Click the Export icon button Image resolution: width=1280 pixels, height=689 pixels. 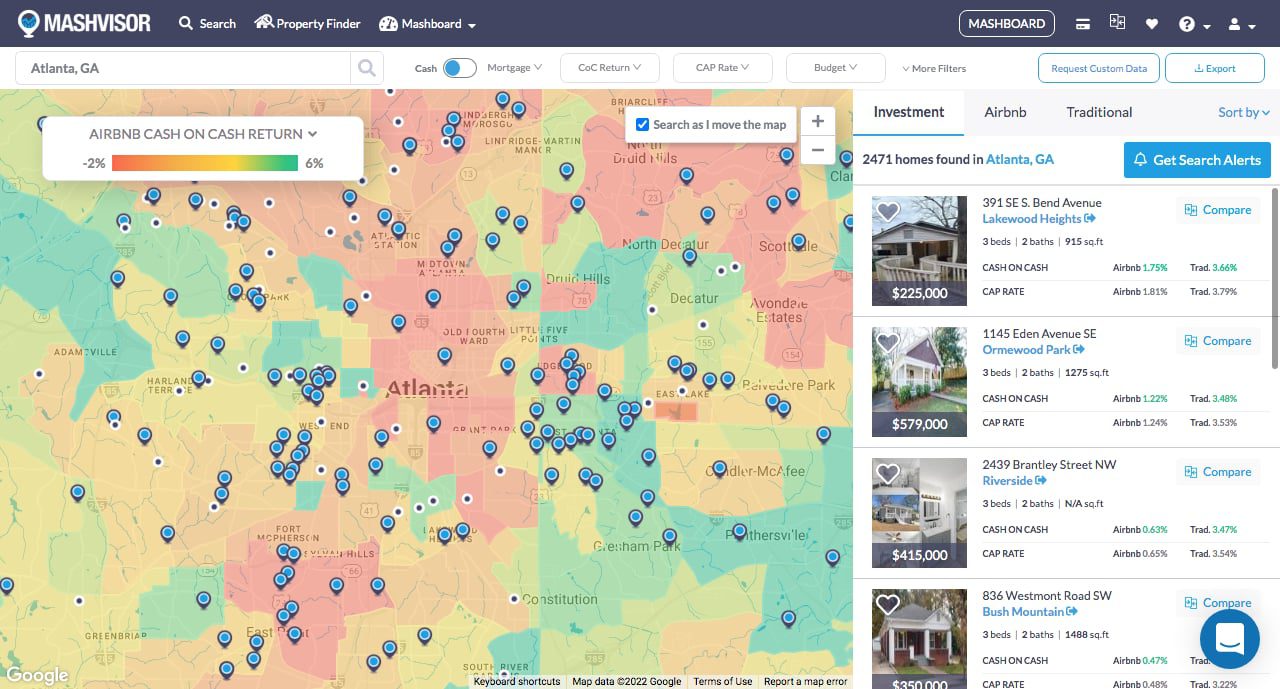[1214, 68]
